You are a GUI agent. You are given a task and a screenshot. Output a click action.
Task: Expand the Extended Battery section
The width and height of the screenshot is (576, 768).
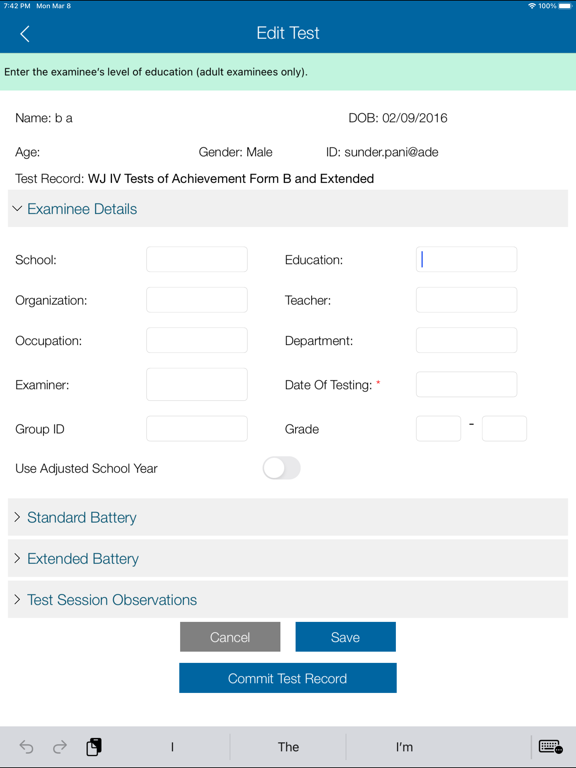(x=288, y=558)
